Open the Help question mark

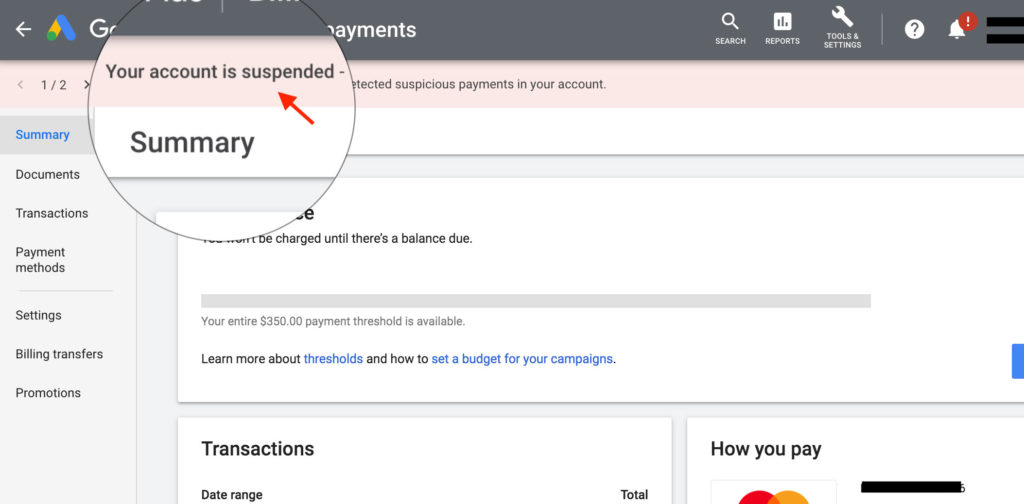(914, 29)
